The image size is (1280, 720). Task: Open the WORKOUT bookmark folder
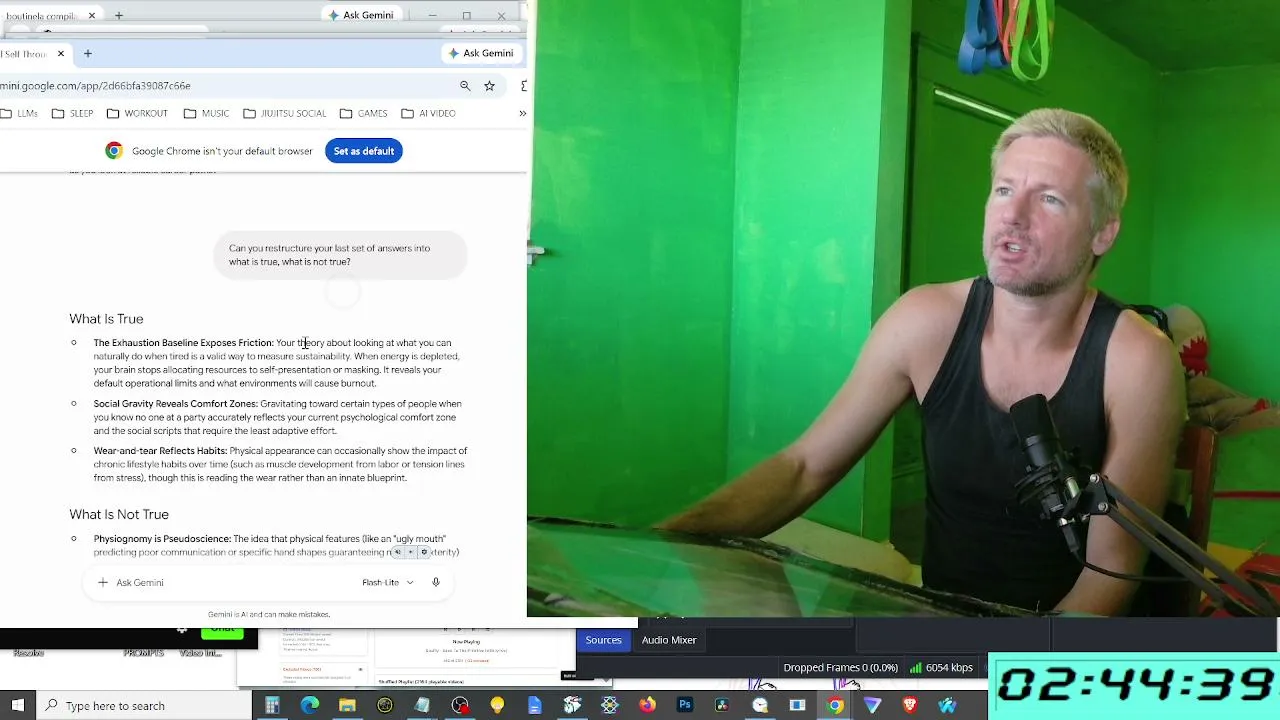137,114
